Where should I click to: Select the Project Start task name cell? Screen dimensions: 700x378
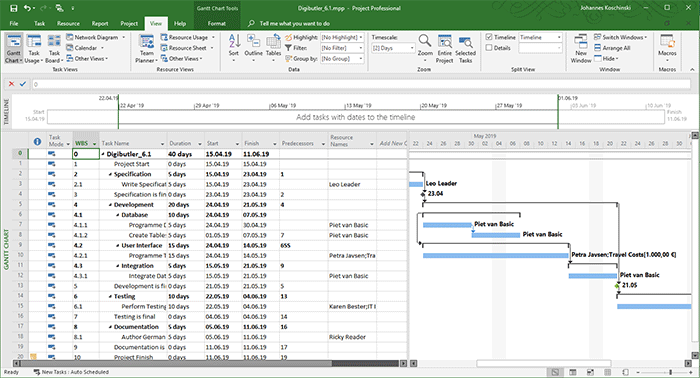click(133, 164)
